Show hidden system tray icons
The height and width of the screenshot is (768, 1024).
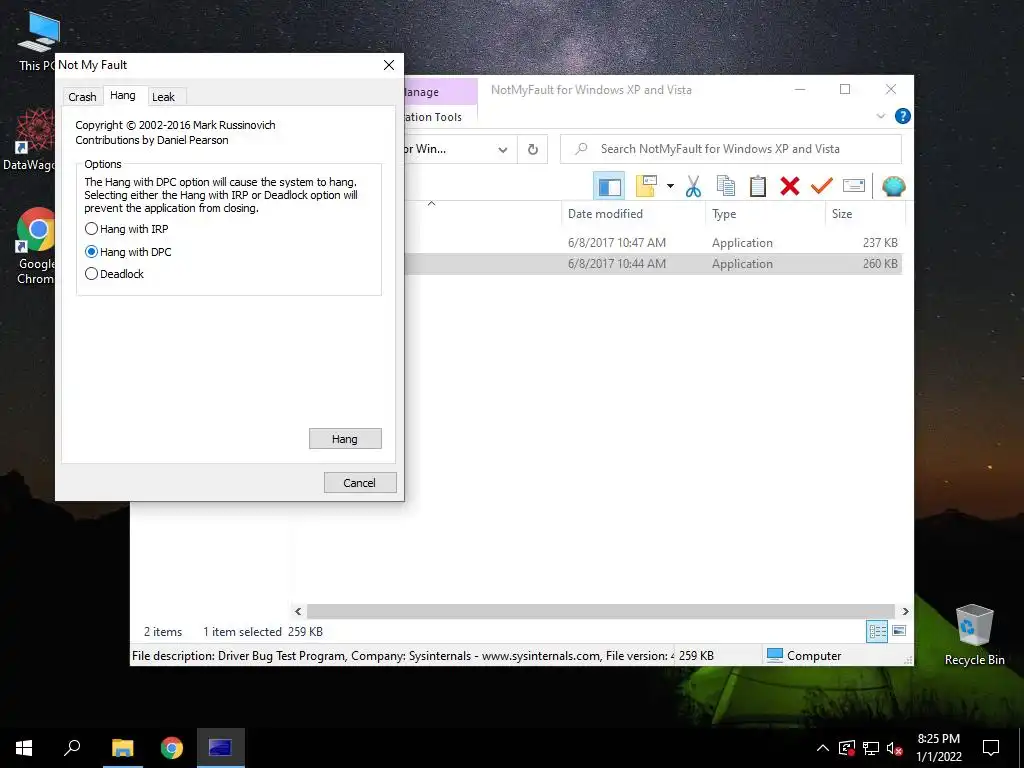click(x=823, y=748)
